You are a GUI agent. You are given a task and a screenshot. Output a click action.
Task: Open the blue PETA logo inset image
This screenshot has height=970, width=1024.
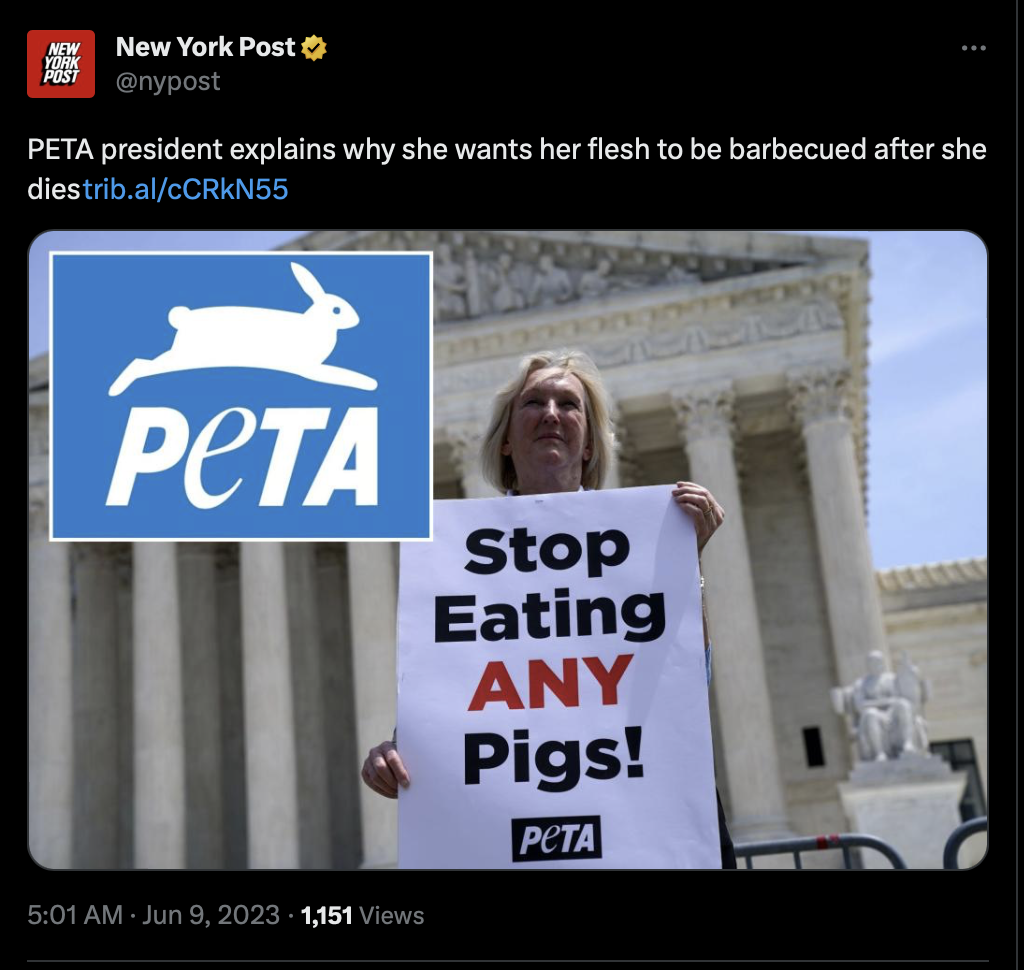point(241,396)
